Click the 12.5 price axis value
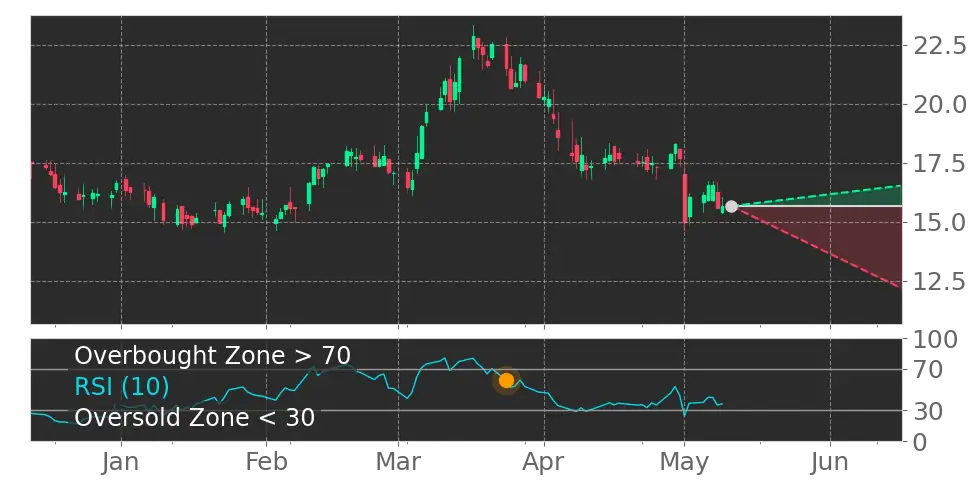 click(x=939, y=281)
